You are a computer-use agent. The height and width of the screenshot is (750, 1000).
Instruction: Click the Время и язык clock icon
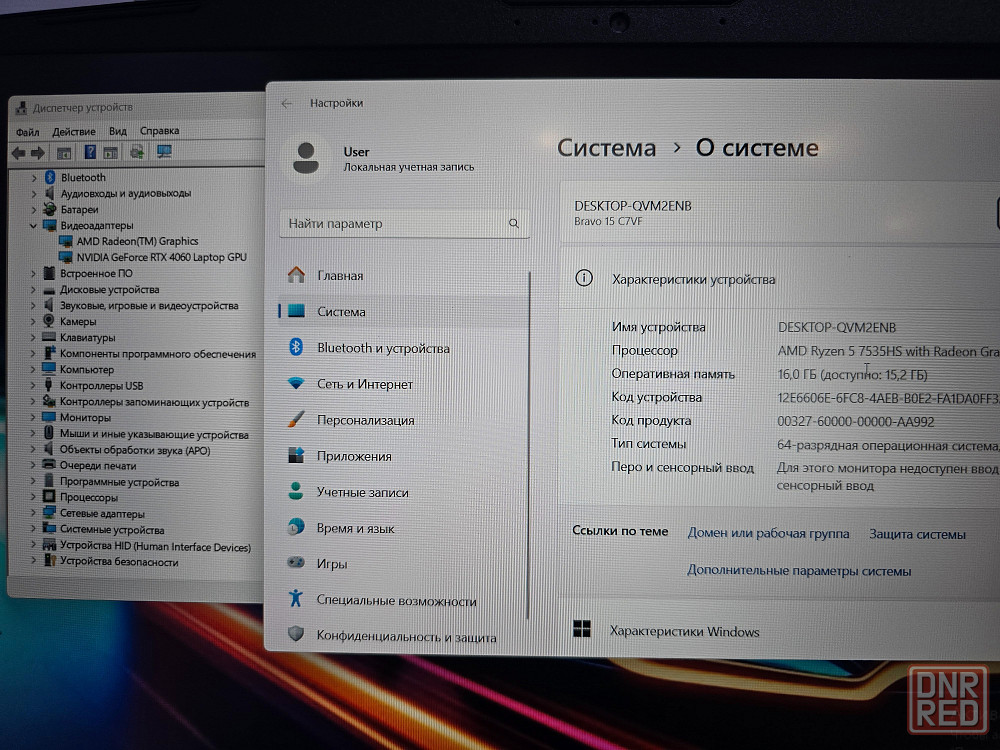(x=296, y=527)
